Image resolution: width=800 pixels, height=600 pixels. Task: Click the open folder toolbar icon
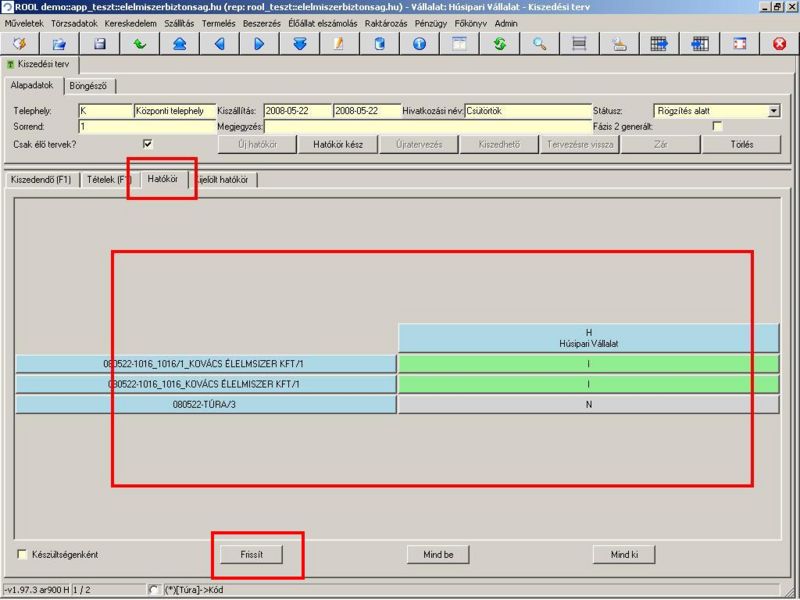click(59, 44)
